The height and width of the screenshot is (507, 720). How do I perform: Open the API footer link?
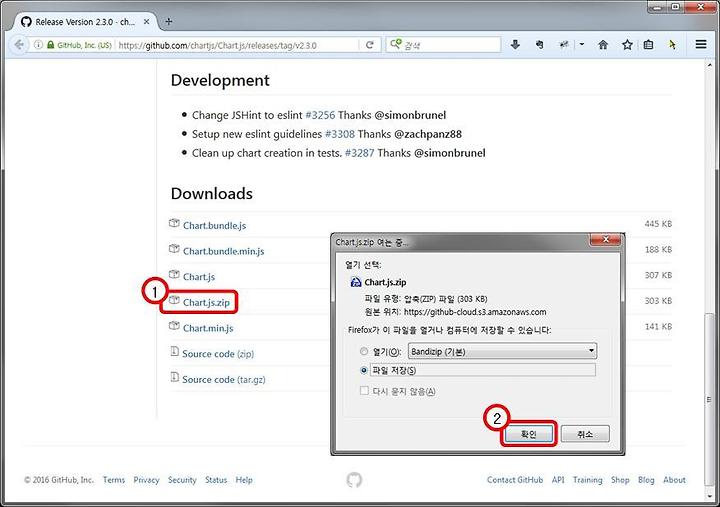[558, 480]
